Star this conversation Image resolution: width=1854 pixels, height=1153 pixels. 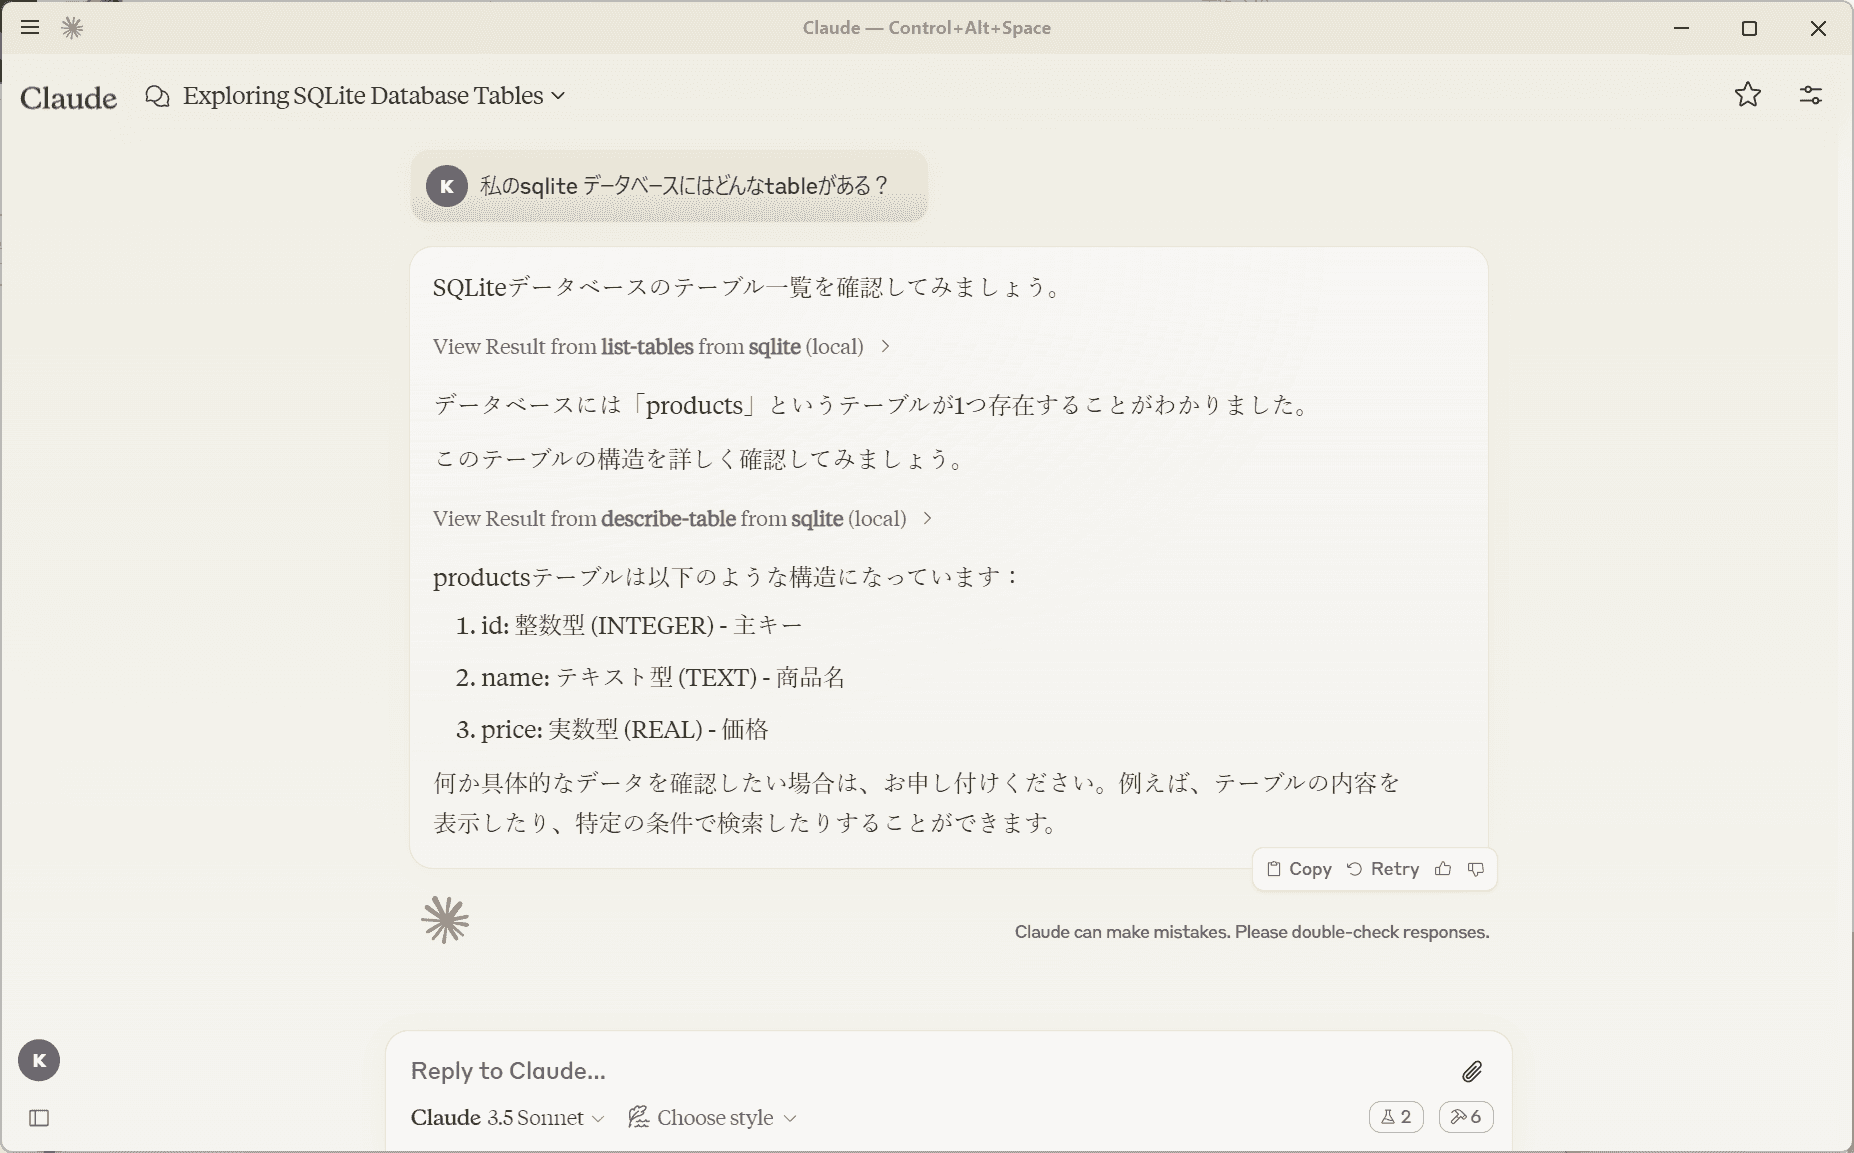click(x=1748, y=95)
